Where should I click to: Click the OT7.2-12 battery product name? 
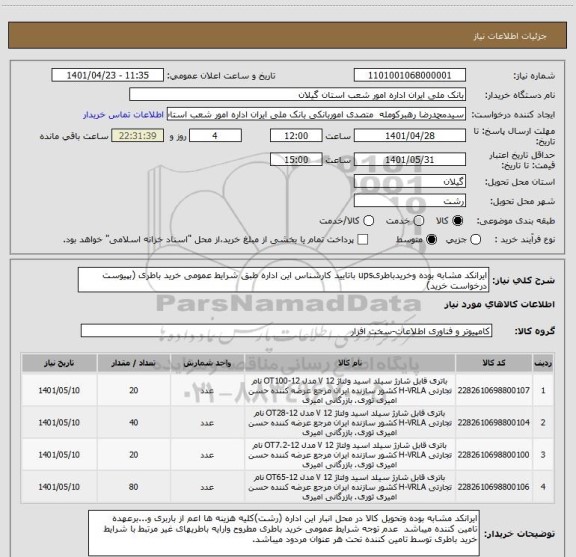[x=350, y=455]
